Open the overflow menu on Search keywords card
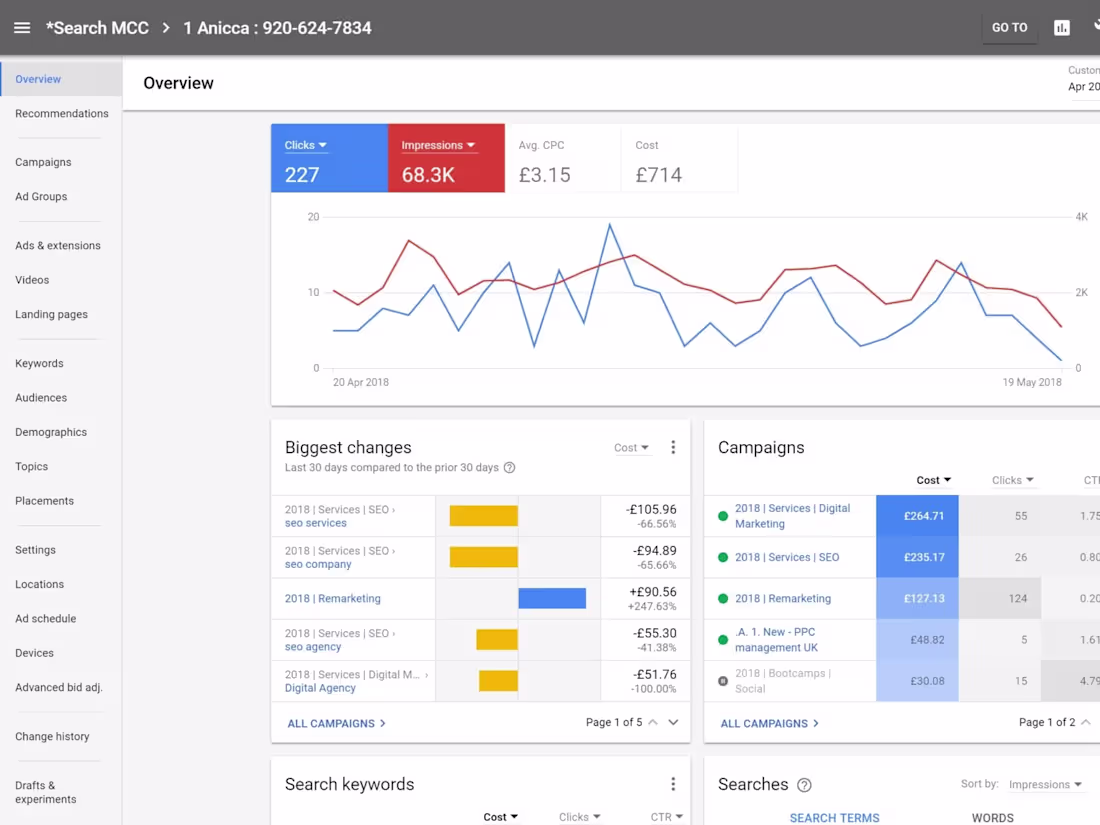The height and width of the screenshot is (825, 1100). [673, 784]
